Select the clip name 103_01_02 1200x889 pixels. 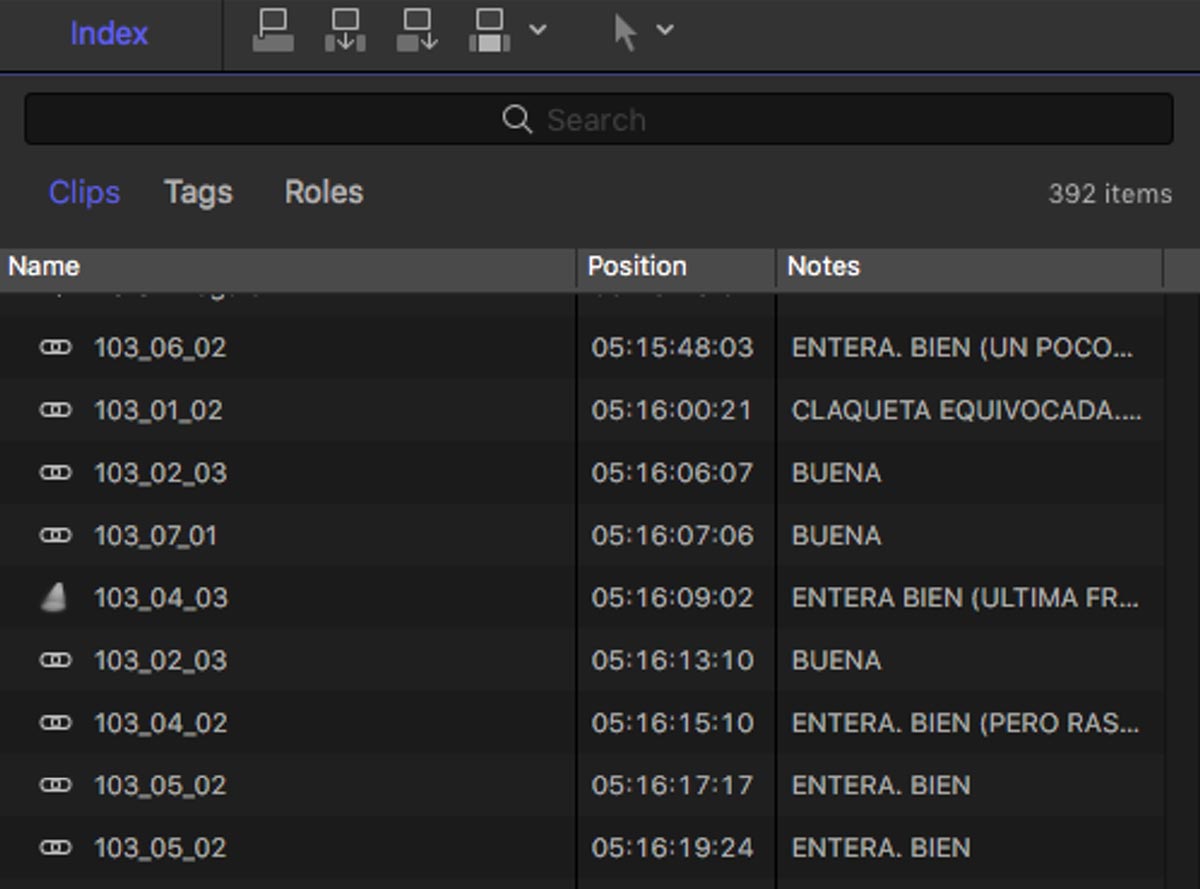click(x=158, y=410)
